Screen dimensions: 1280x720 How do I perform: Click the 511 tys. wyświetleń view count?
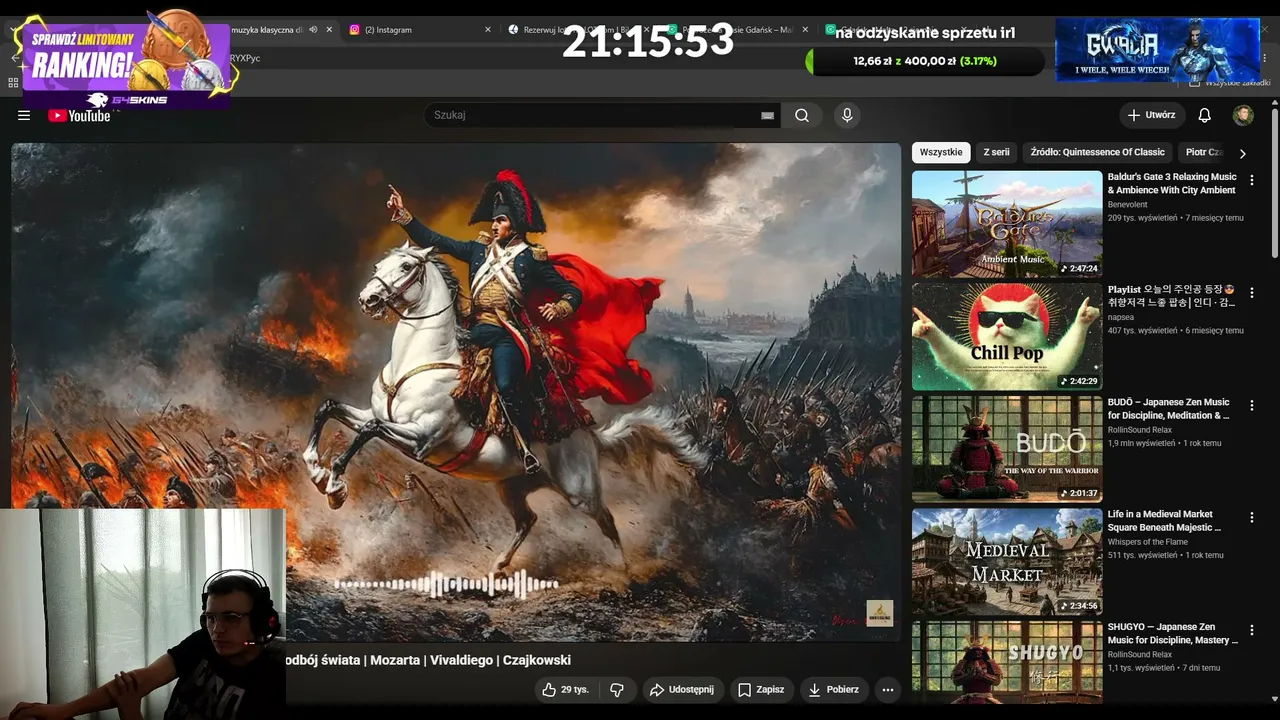1142,555
